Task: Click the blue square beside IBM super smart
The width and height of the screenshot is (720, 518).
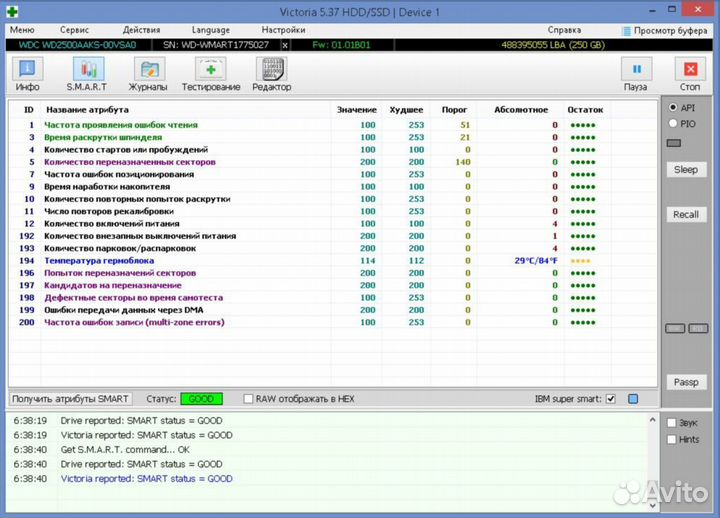Action: pos(632,399)
